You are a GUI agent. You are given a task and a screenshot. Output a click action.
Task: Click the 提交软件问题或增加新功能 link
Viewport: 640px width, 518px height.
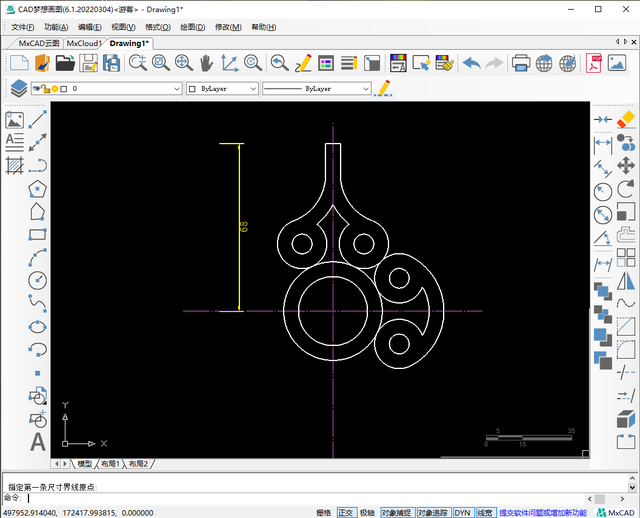pyautogui.click(x=543, y=512)
